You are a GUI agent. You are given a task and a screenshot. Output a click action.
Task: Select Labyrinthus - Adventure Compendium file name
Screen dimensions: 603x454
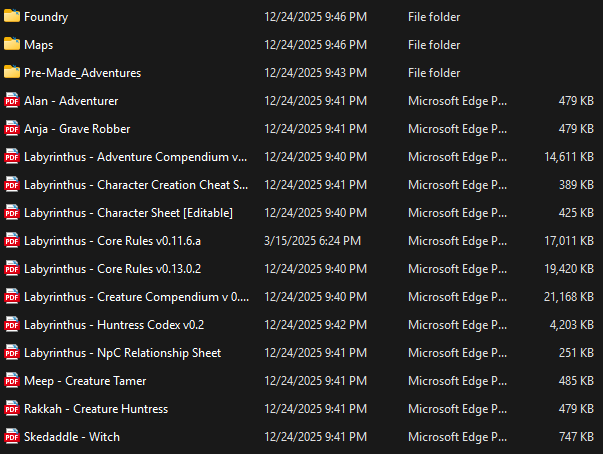point(135,157)
